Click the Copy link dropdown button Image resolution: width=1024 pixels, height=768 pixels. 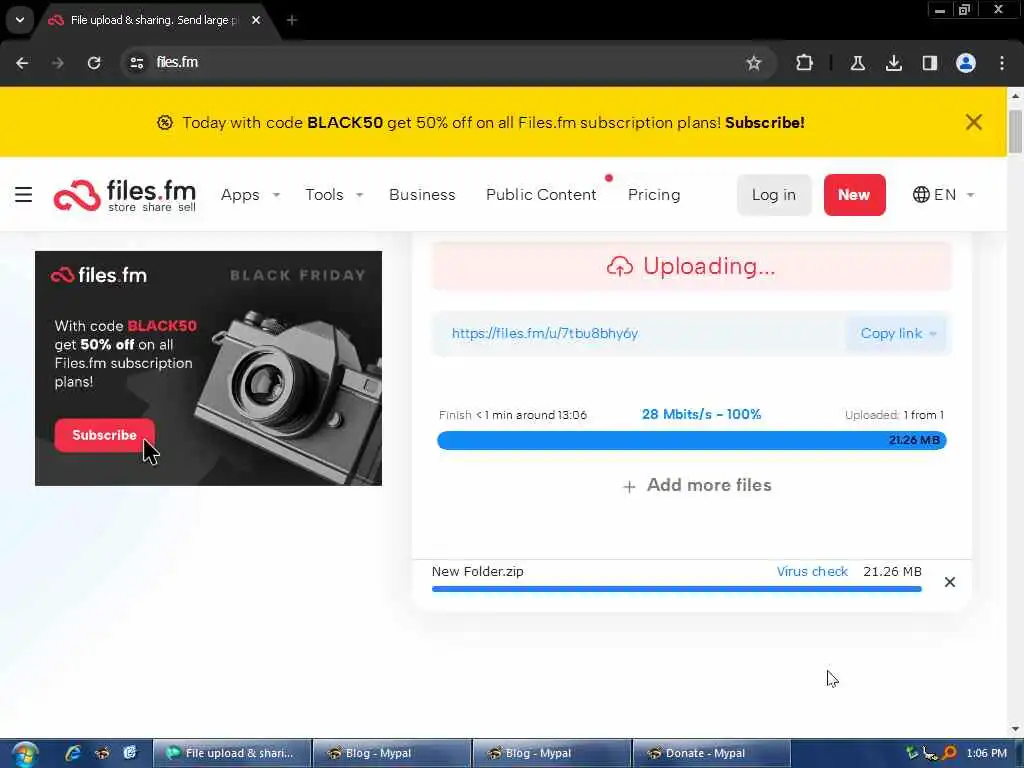[898, 333]
